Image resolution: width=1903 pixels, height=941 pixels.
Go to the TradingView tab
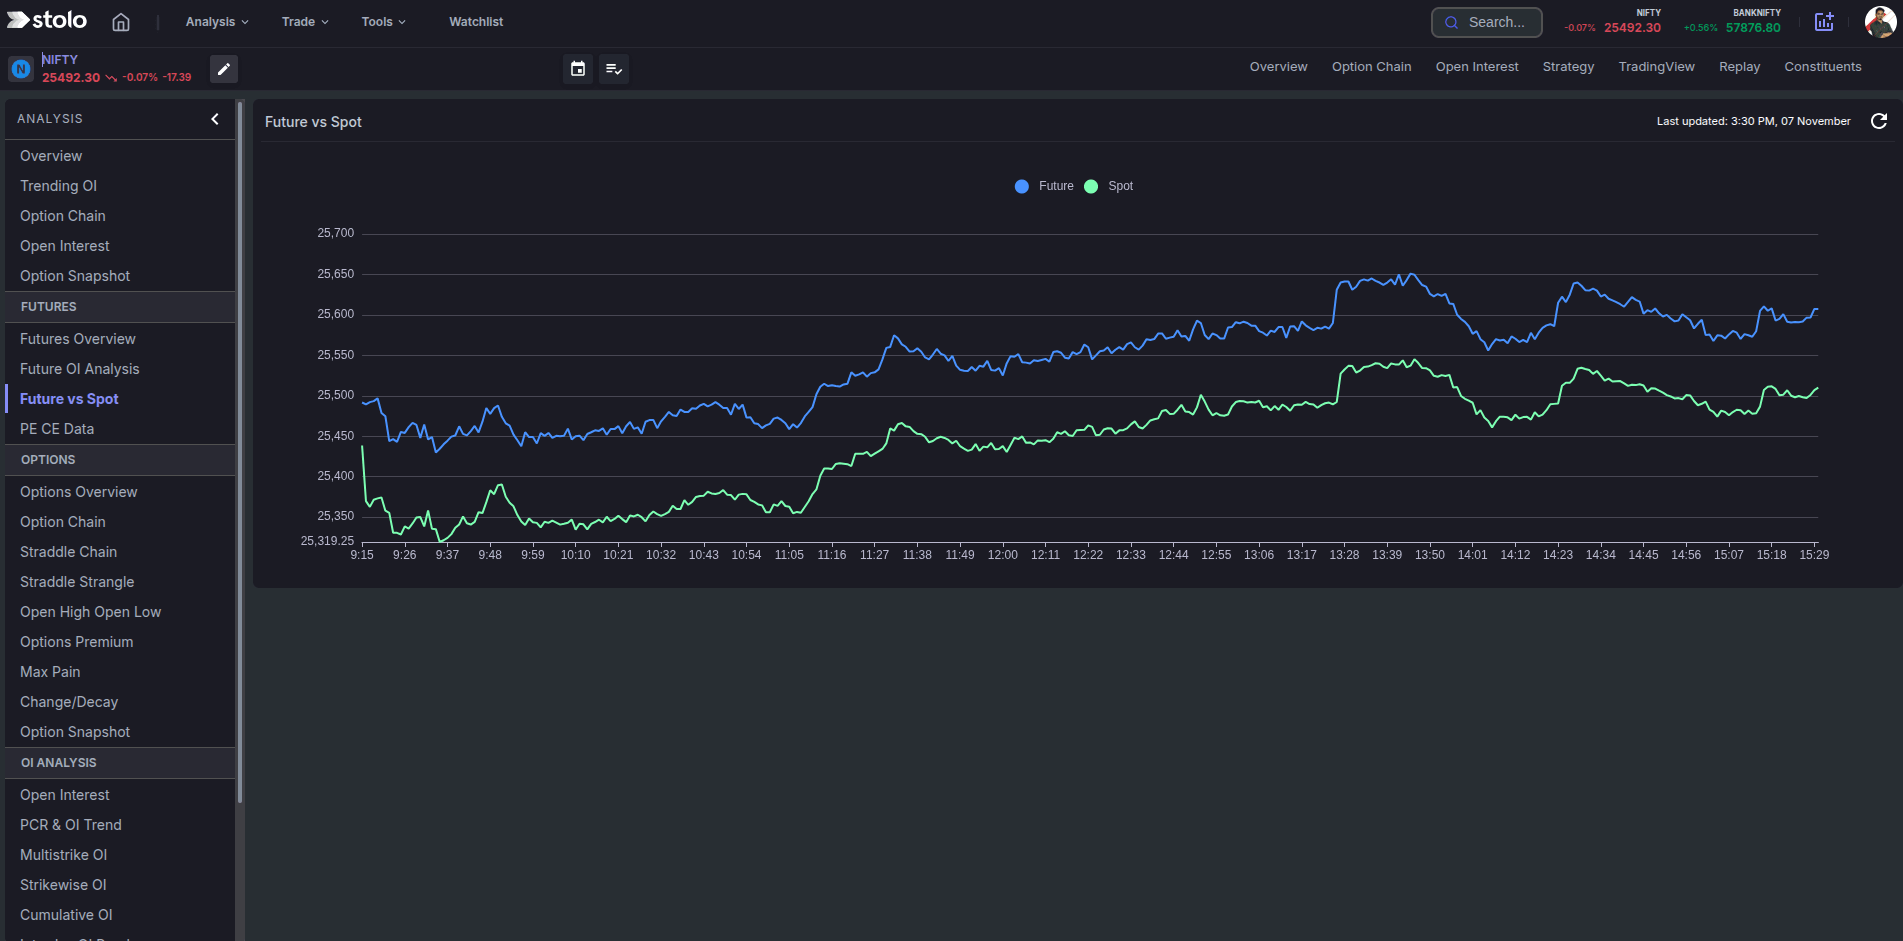tap(1656, 66)
